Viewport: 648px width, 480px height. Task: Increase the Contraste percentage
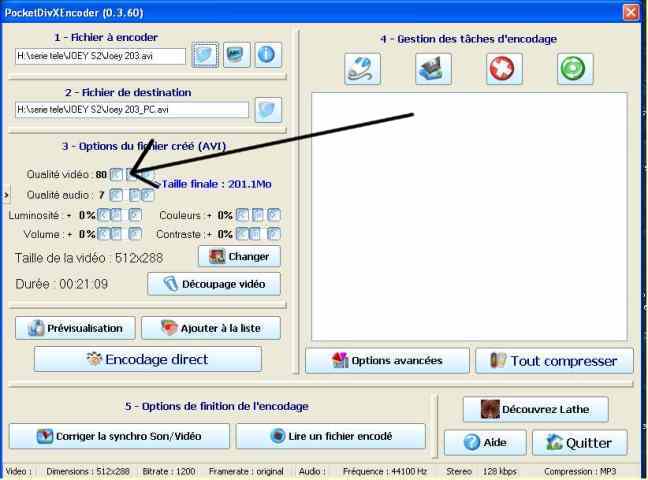(274, 234)
